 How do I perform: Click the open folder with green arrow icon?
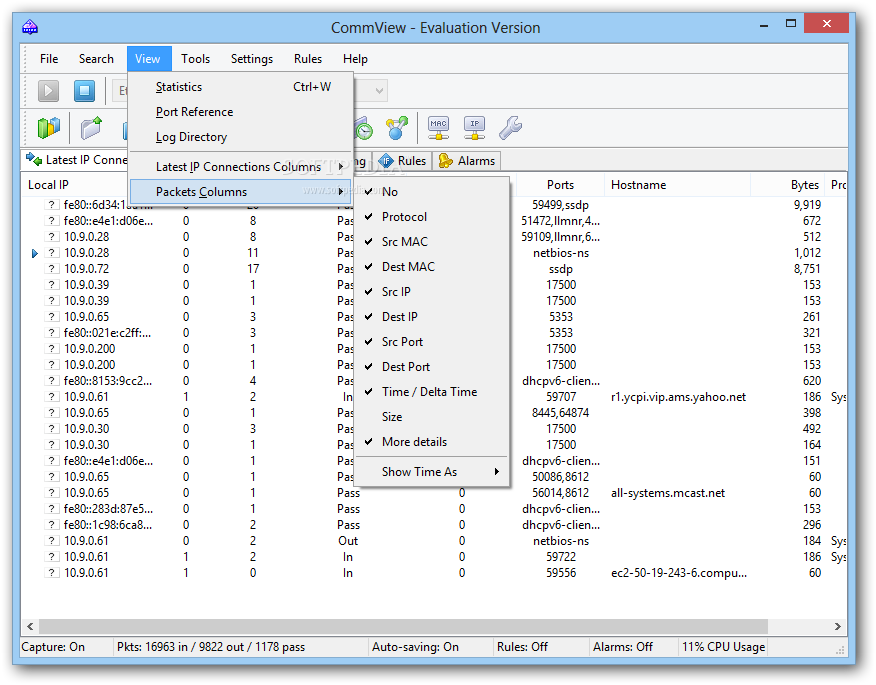91,128
